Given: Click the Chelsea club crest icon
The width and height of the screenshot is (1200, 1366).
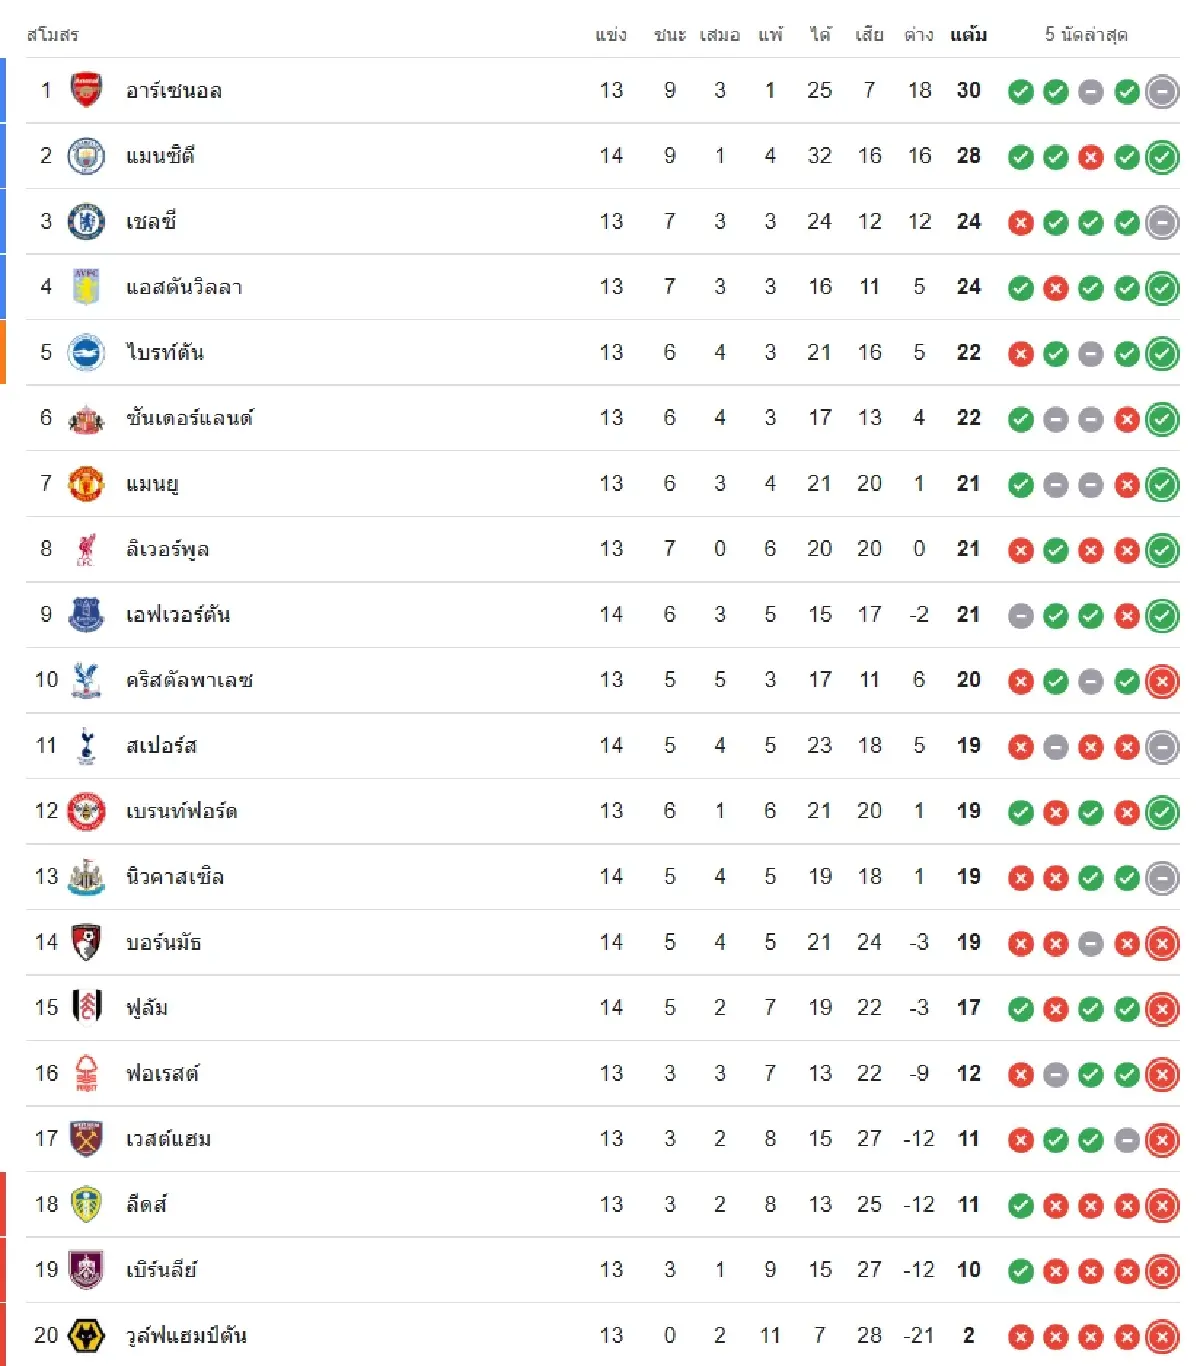Looking at the screenshot, I should point(86,221).
